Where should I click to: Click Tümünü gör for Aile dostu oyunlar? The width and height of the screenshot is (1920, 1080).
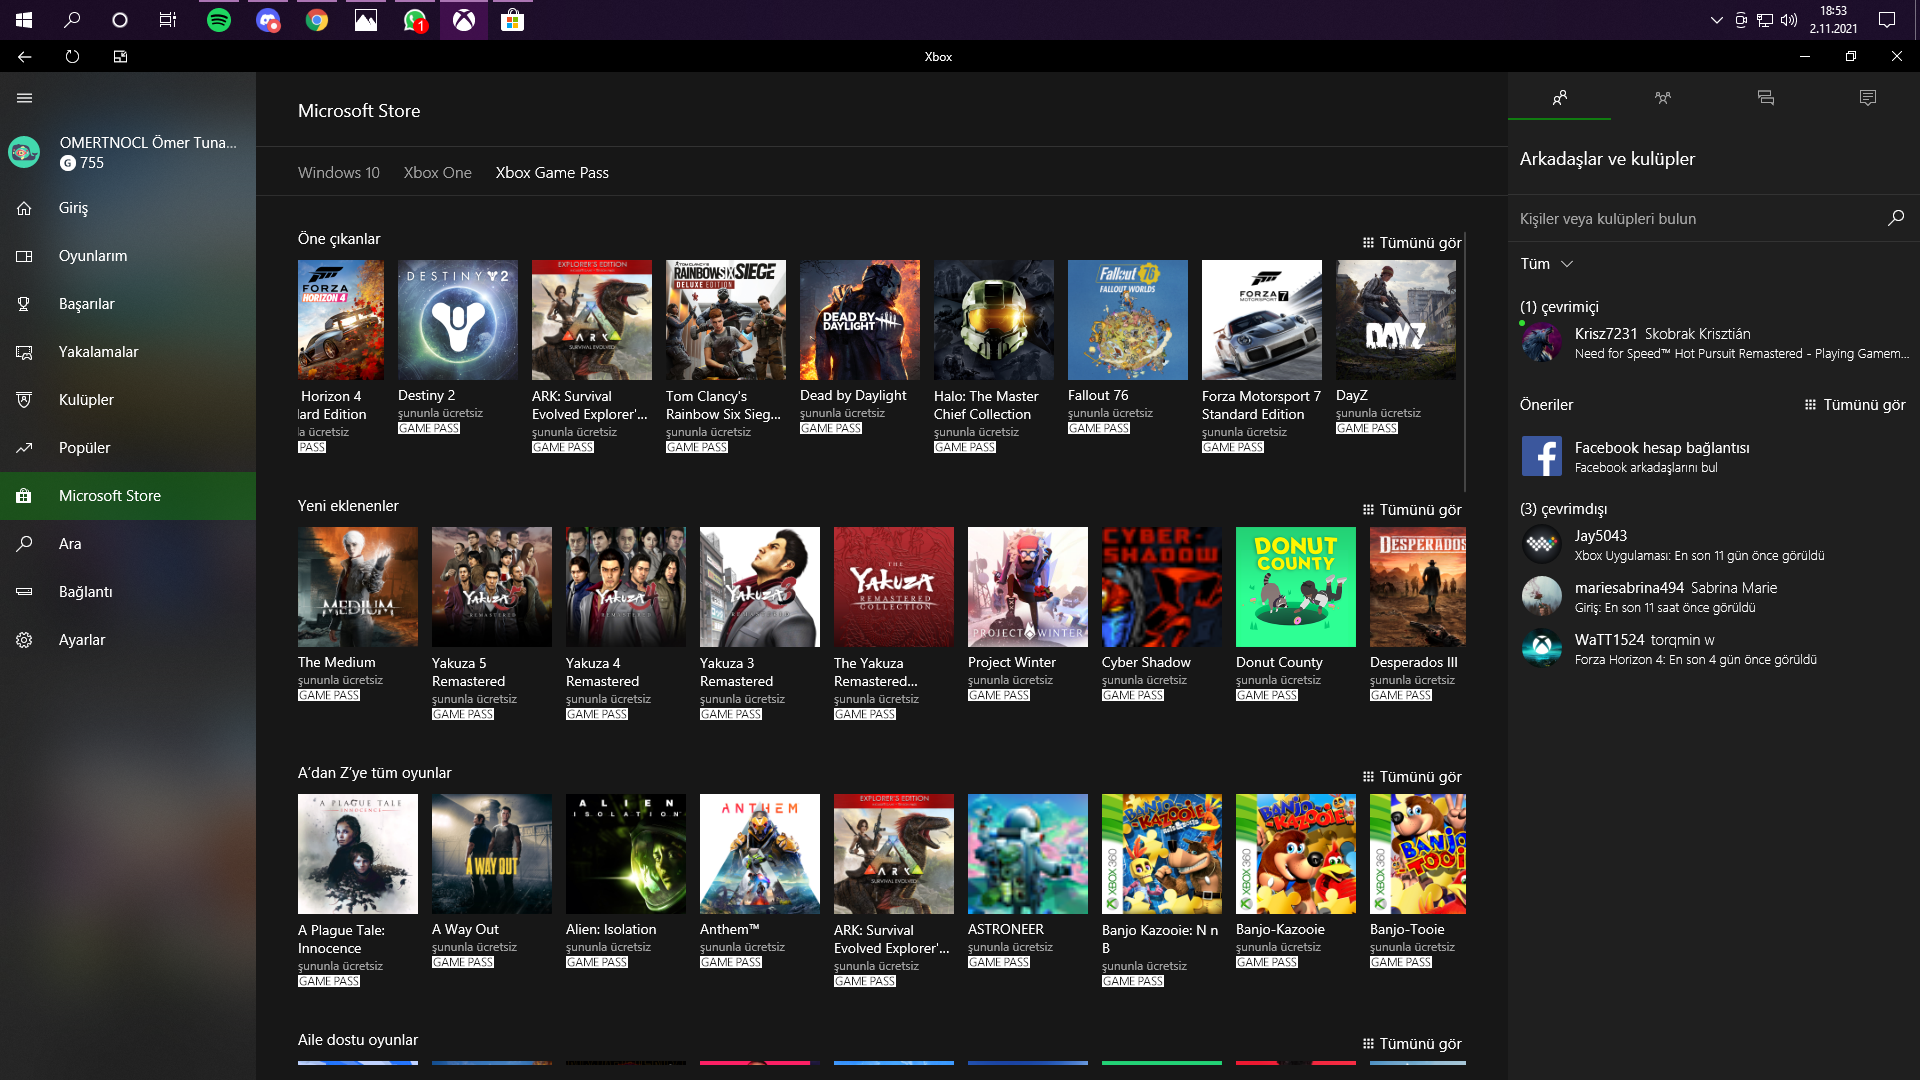pos(1412,1044)
